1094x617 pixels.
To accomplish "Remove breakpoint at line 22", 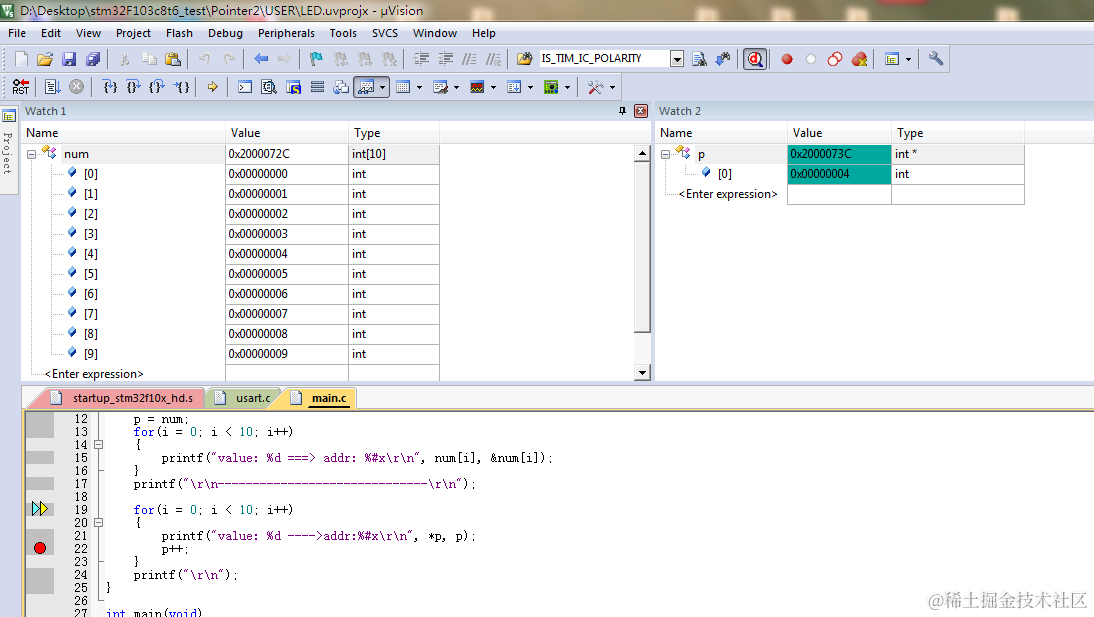I will (x=40, y=549).
